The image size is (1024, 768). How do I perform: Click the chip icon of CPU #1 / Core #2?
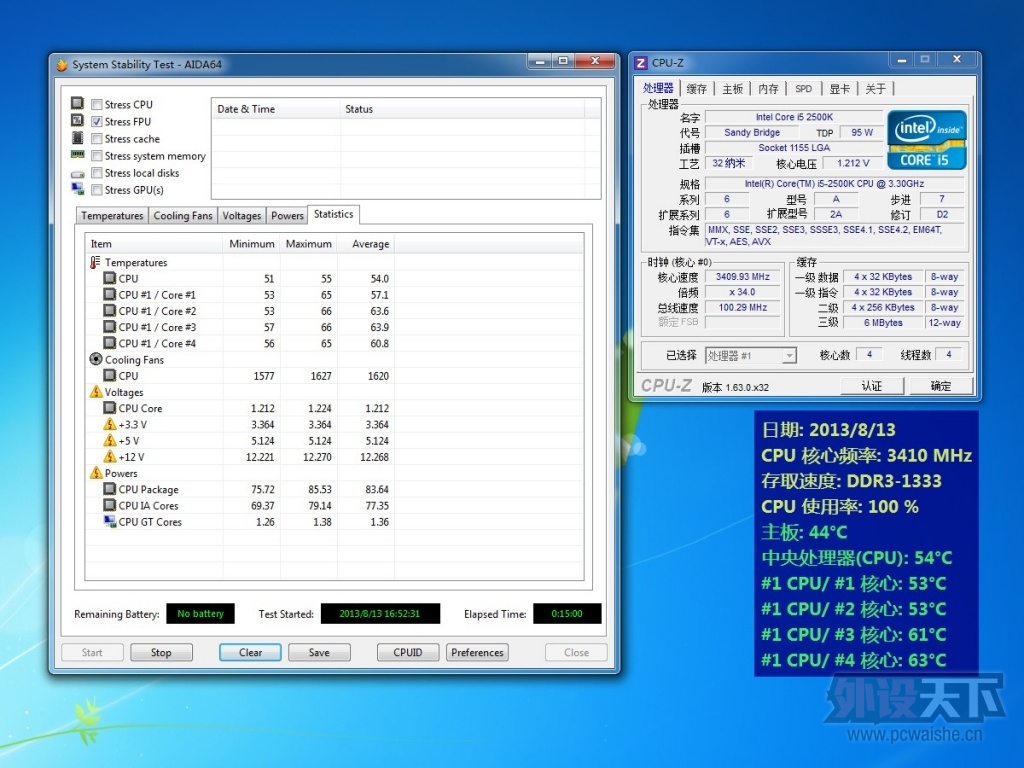click(110, 311)
